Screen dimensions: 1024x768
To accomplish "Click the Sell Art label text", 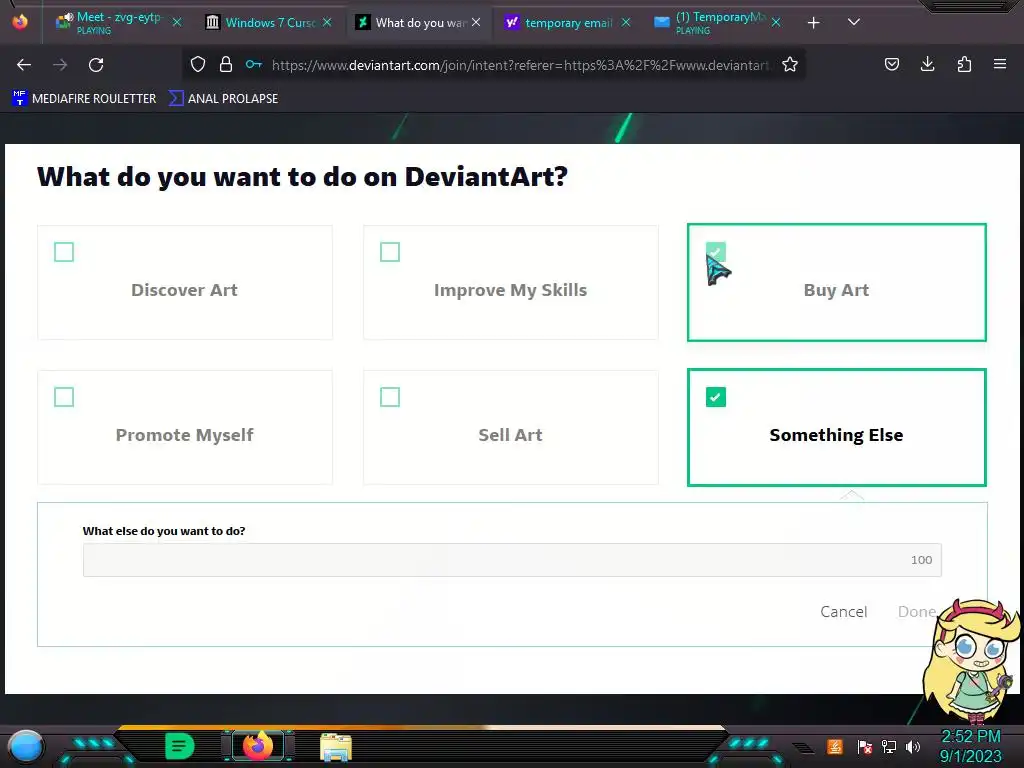I will [x=511, y=435].
